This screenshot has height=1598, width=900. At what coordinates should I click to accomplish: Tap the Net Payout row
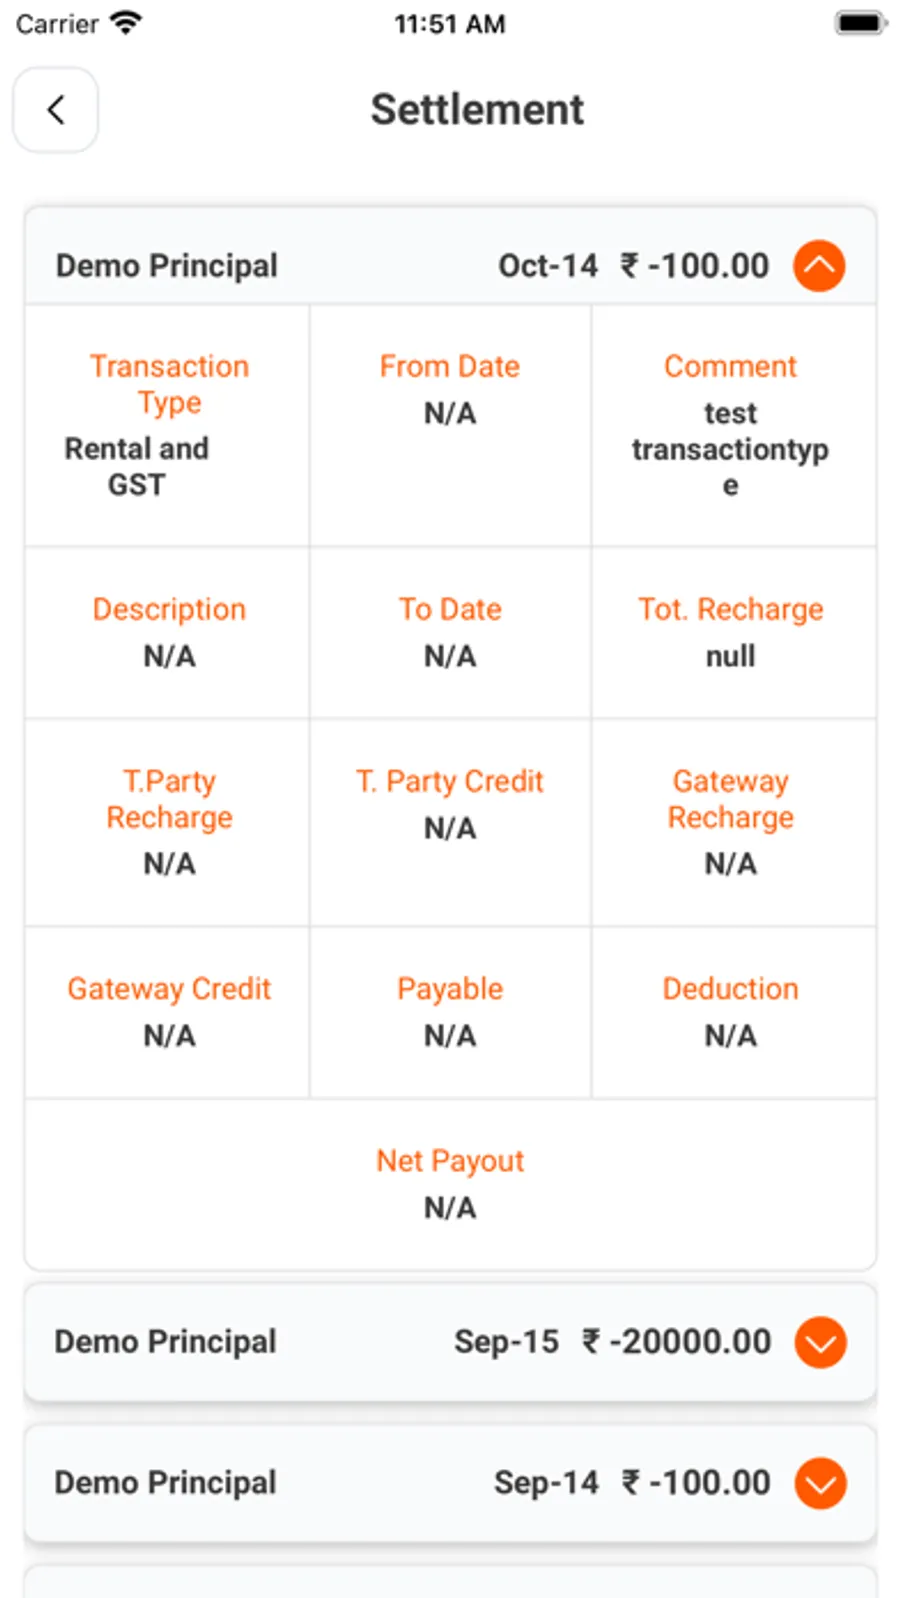pyautogui.click(x=450, y=1184)
